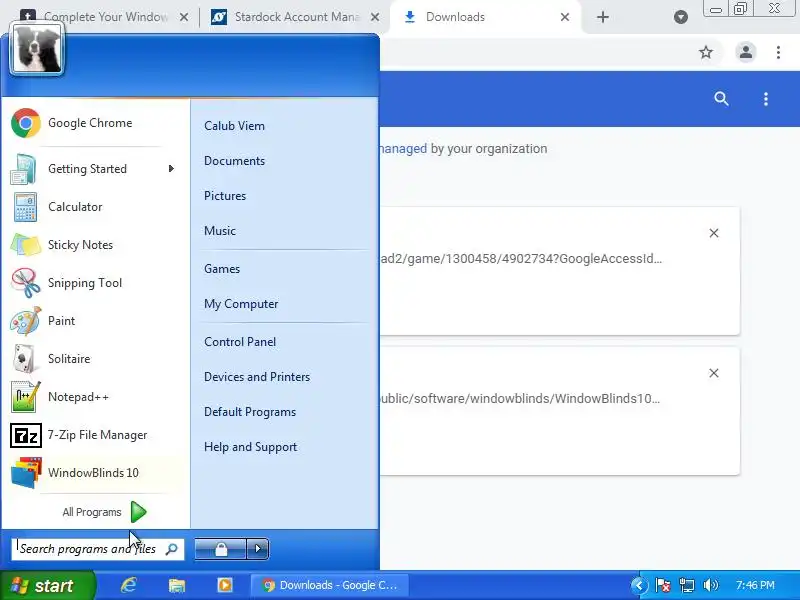Launch Solitaire game
Image resolution: width=800 pixels, height=600 pixels.
tap(95, 359)
